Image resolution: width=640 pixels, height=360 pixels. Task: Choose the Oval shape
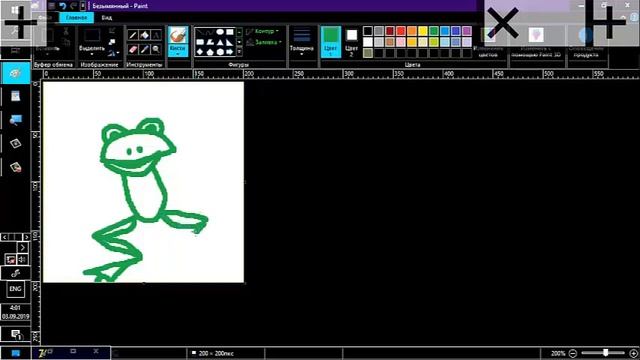[x=220, y=32]
